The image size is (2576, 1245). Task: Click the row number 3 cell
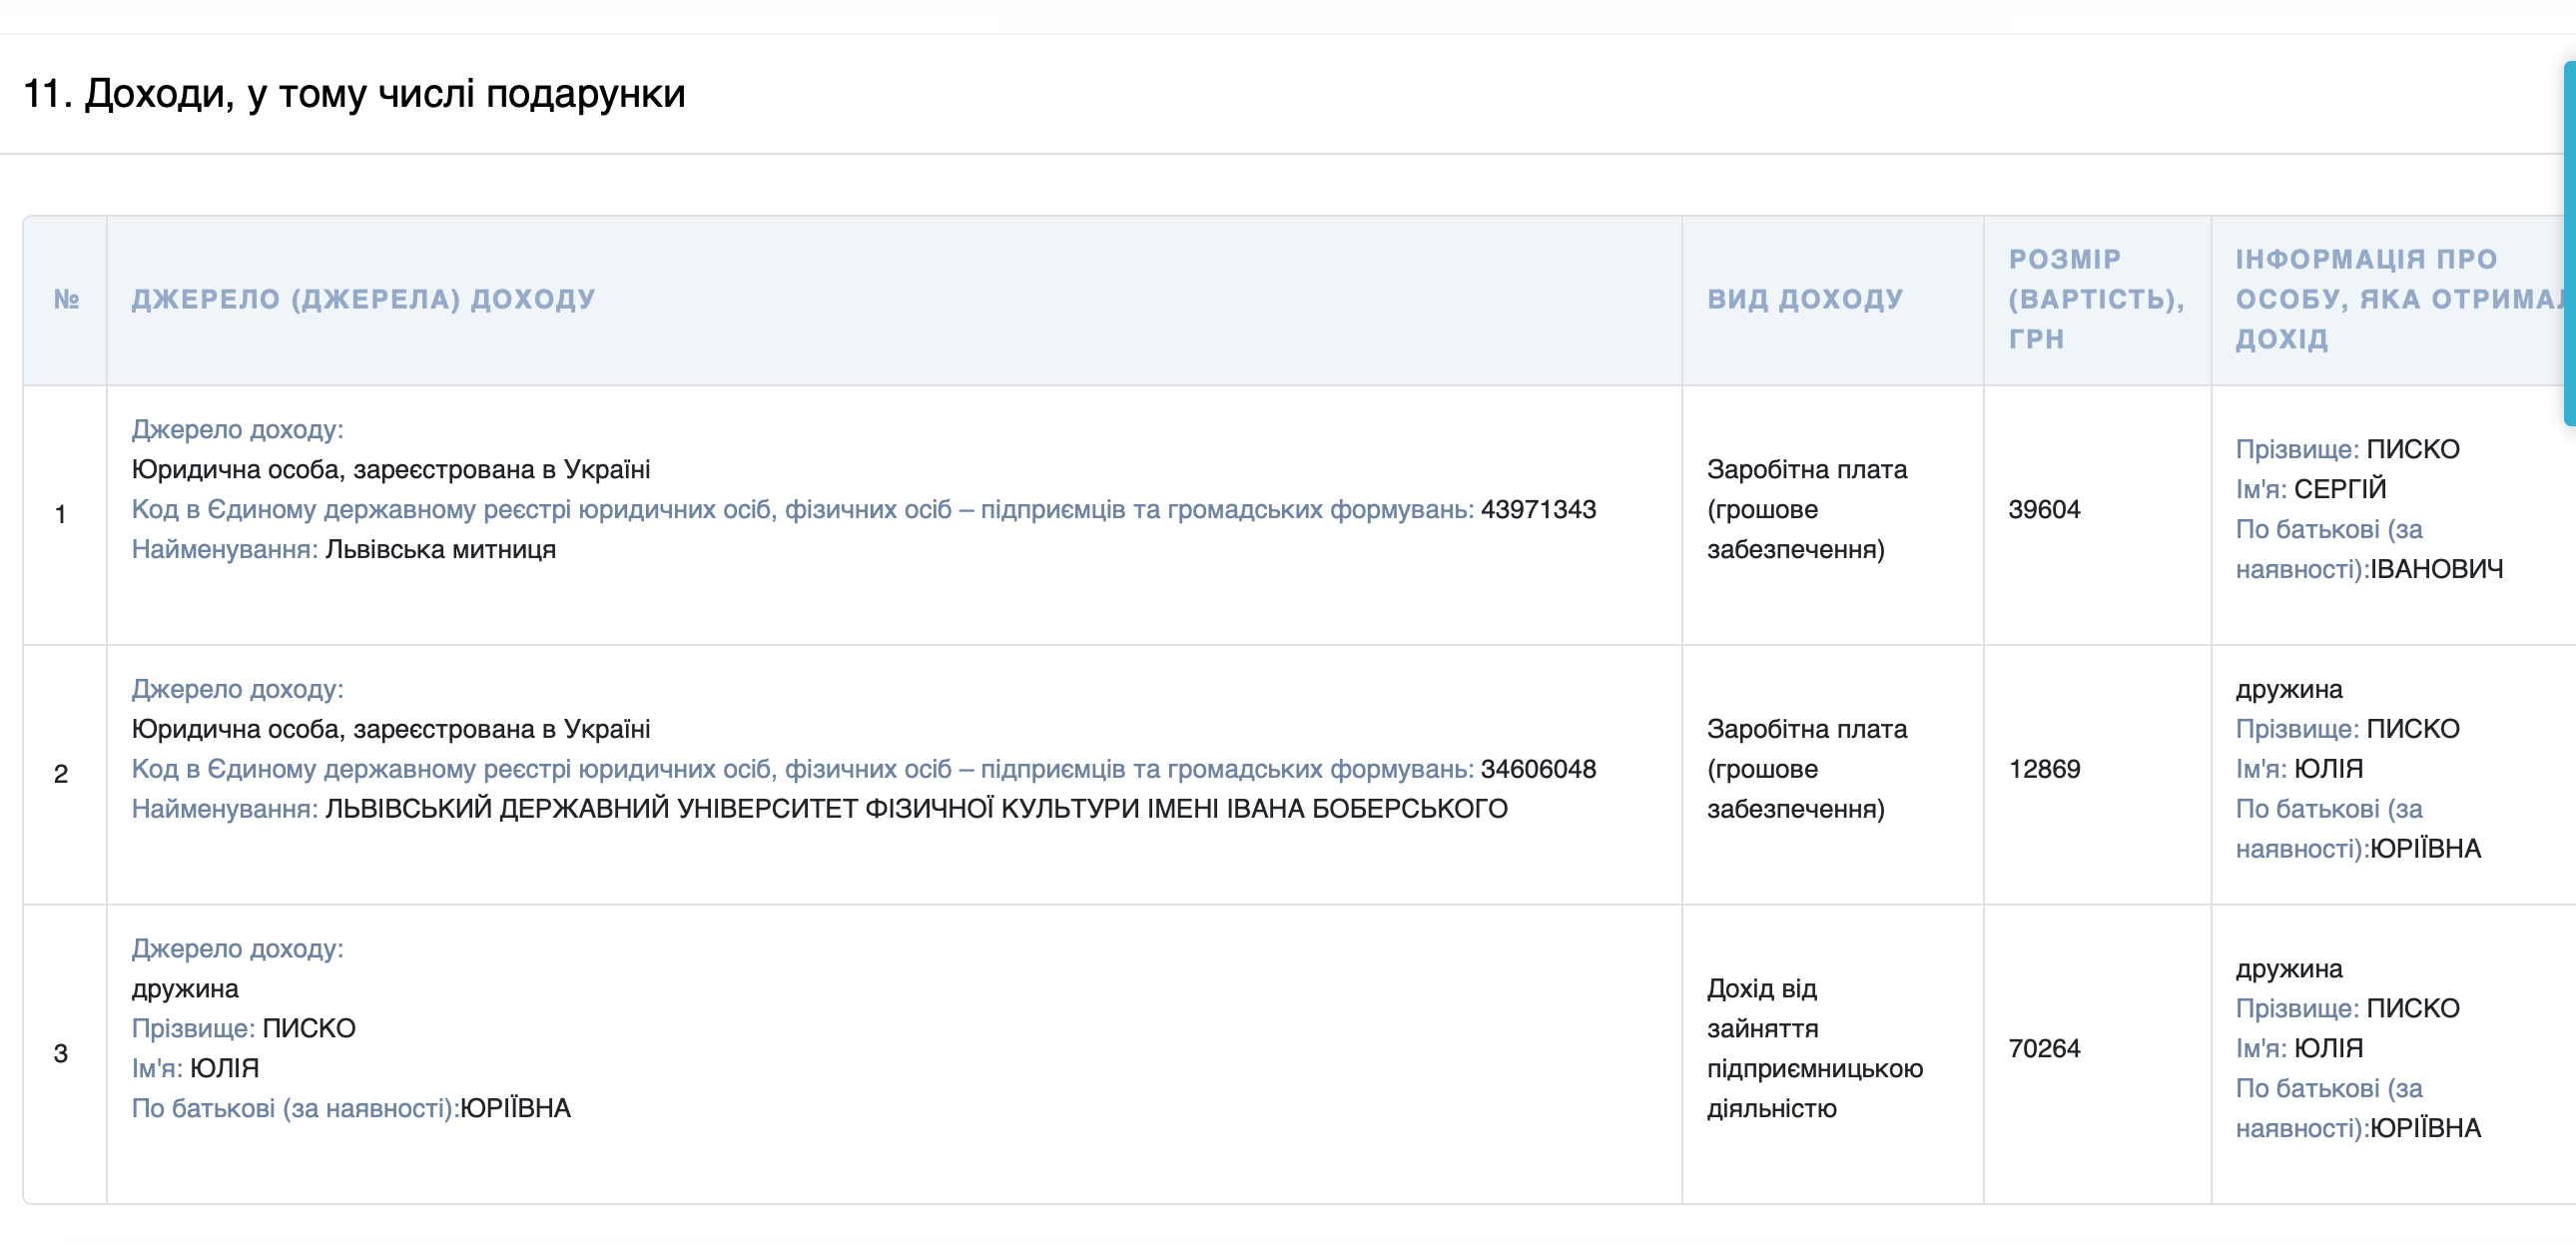pyautogui.click(x=61, y=1054)
